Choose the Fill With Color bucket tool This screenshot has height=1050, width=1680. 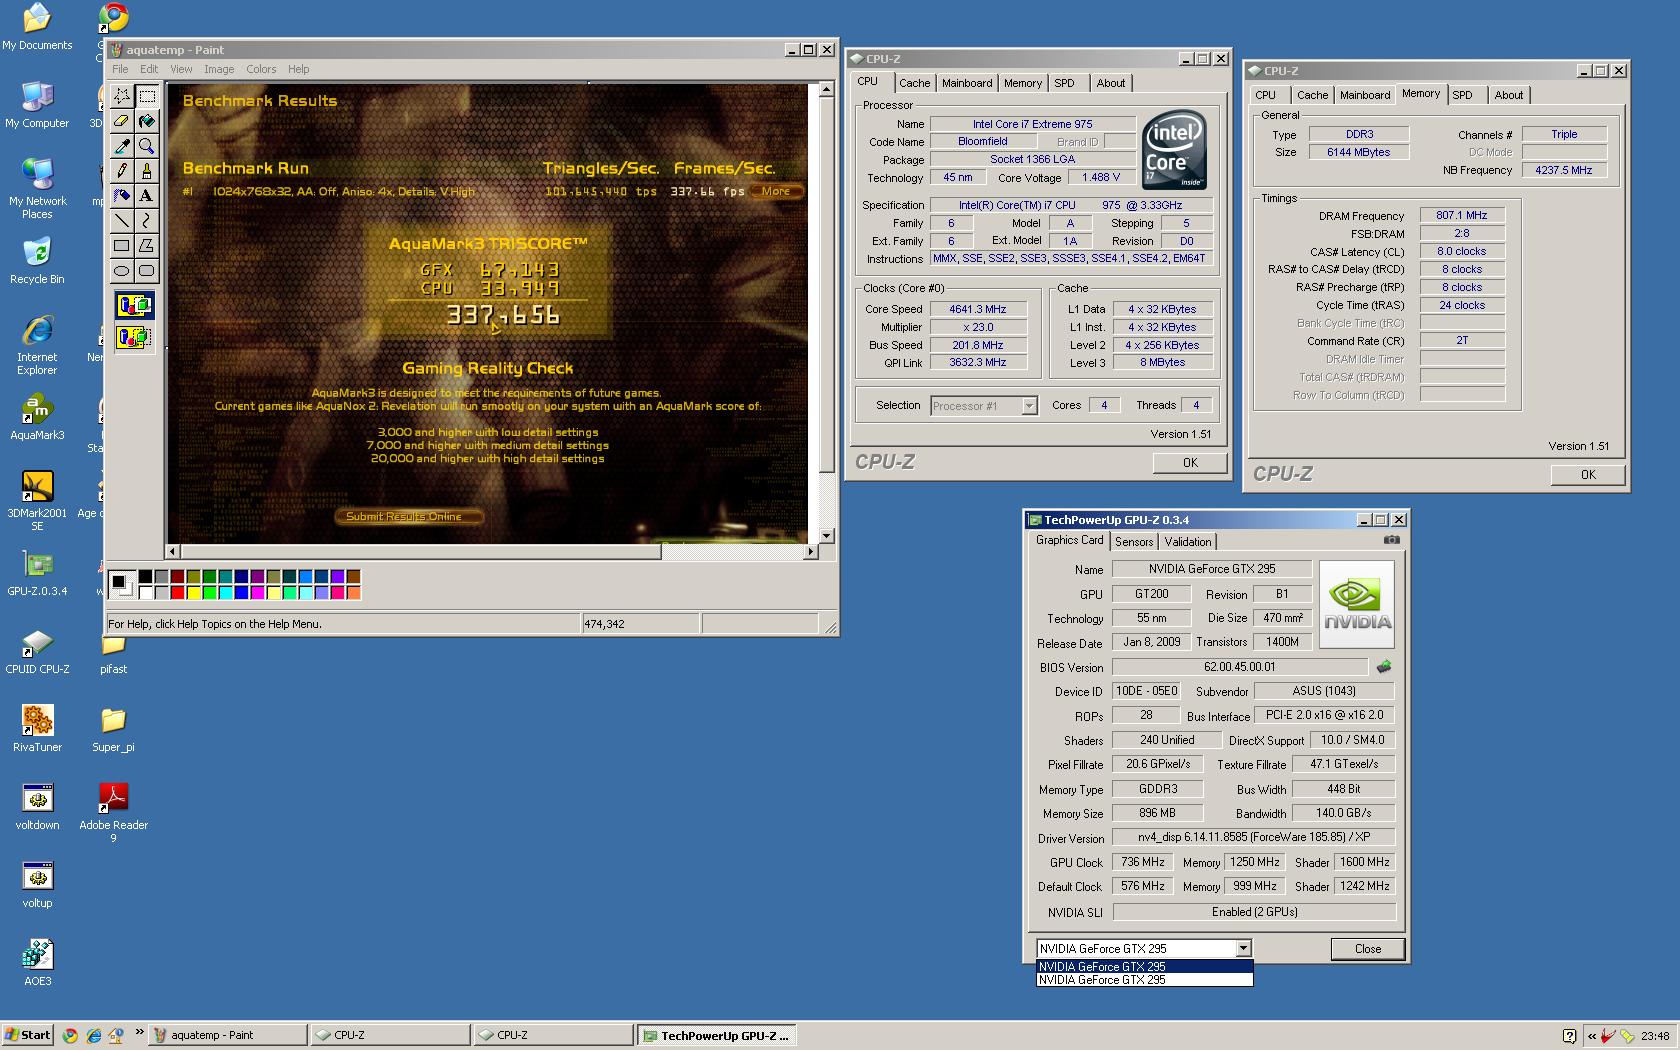(147, 121)
